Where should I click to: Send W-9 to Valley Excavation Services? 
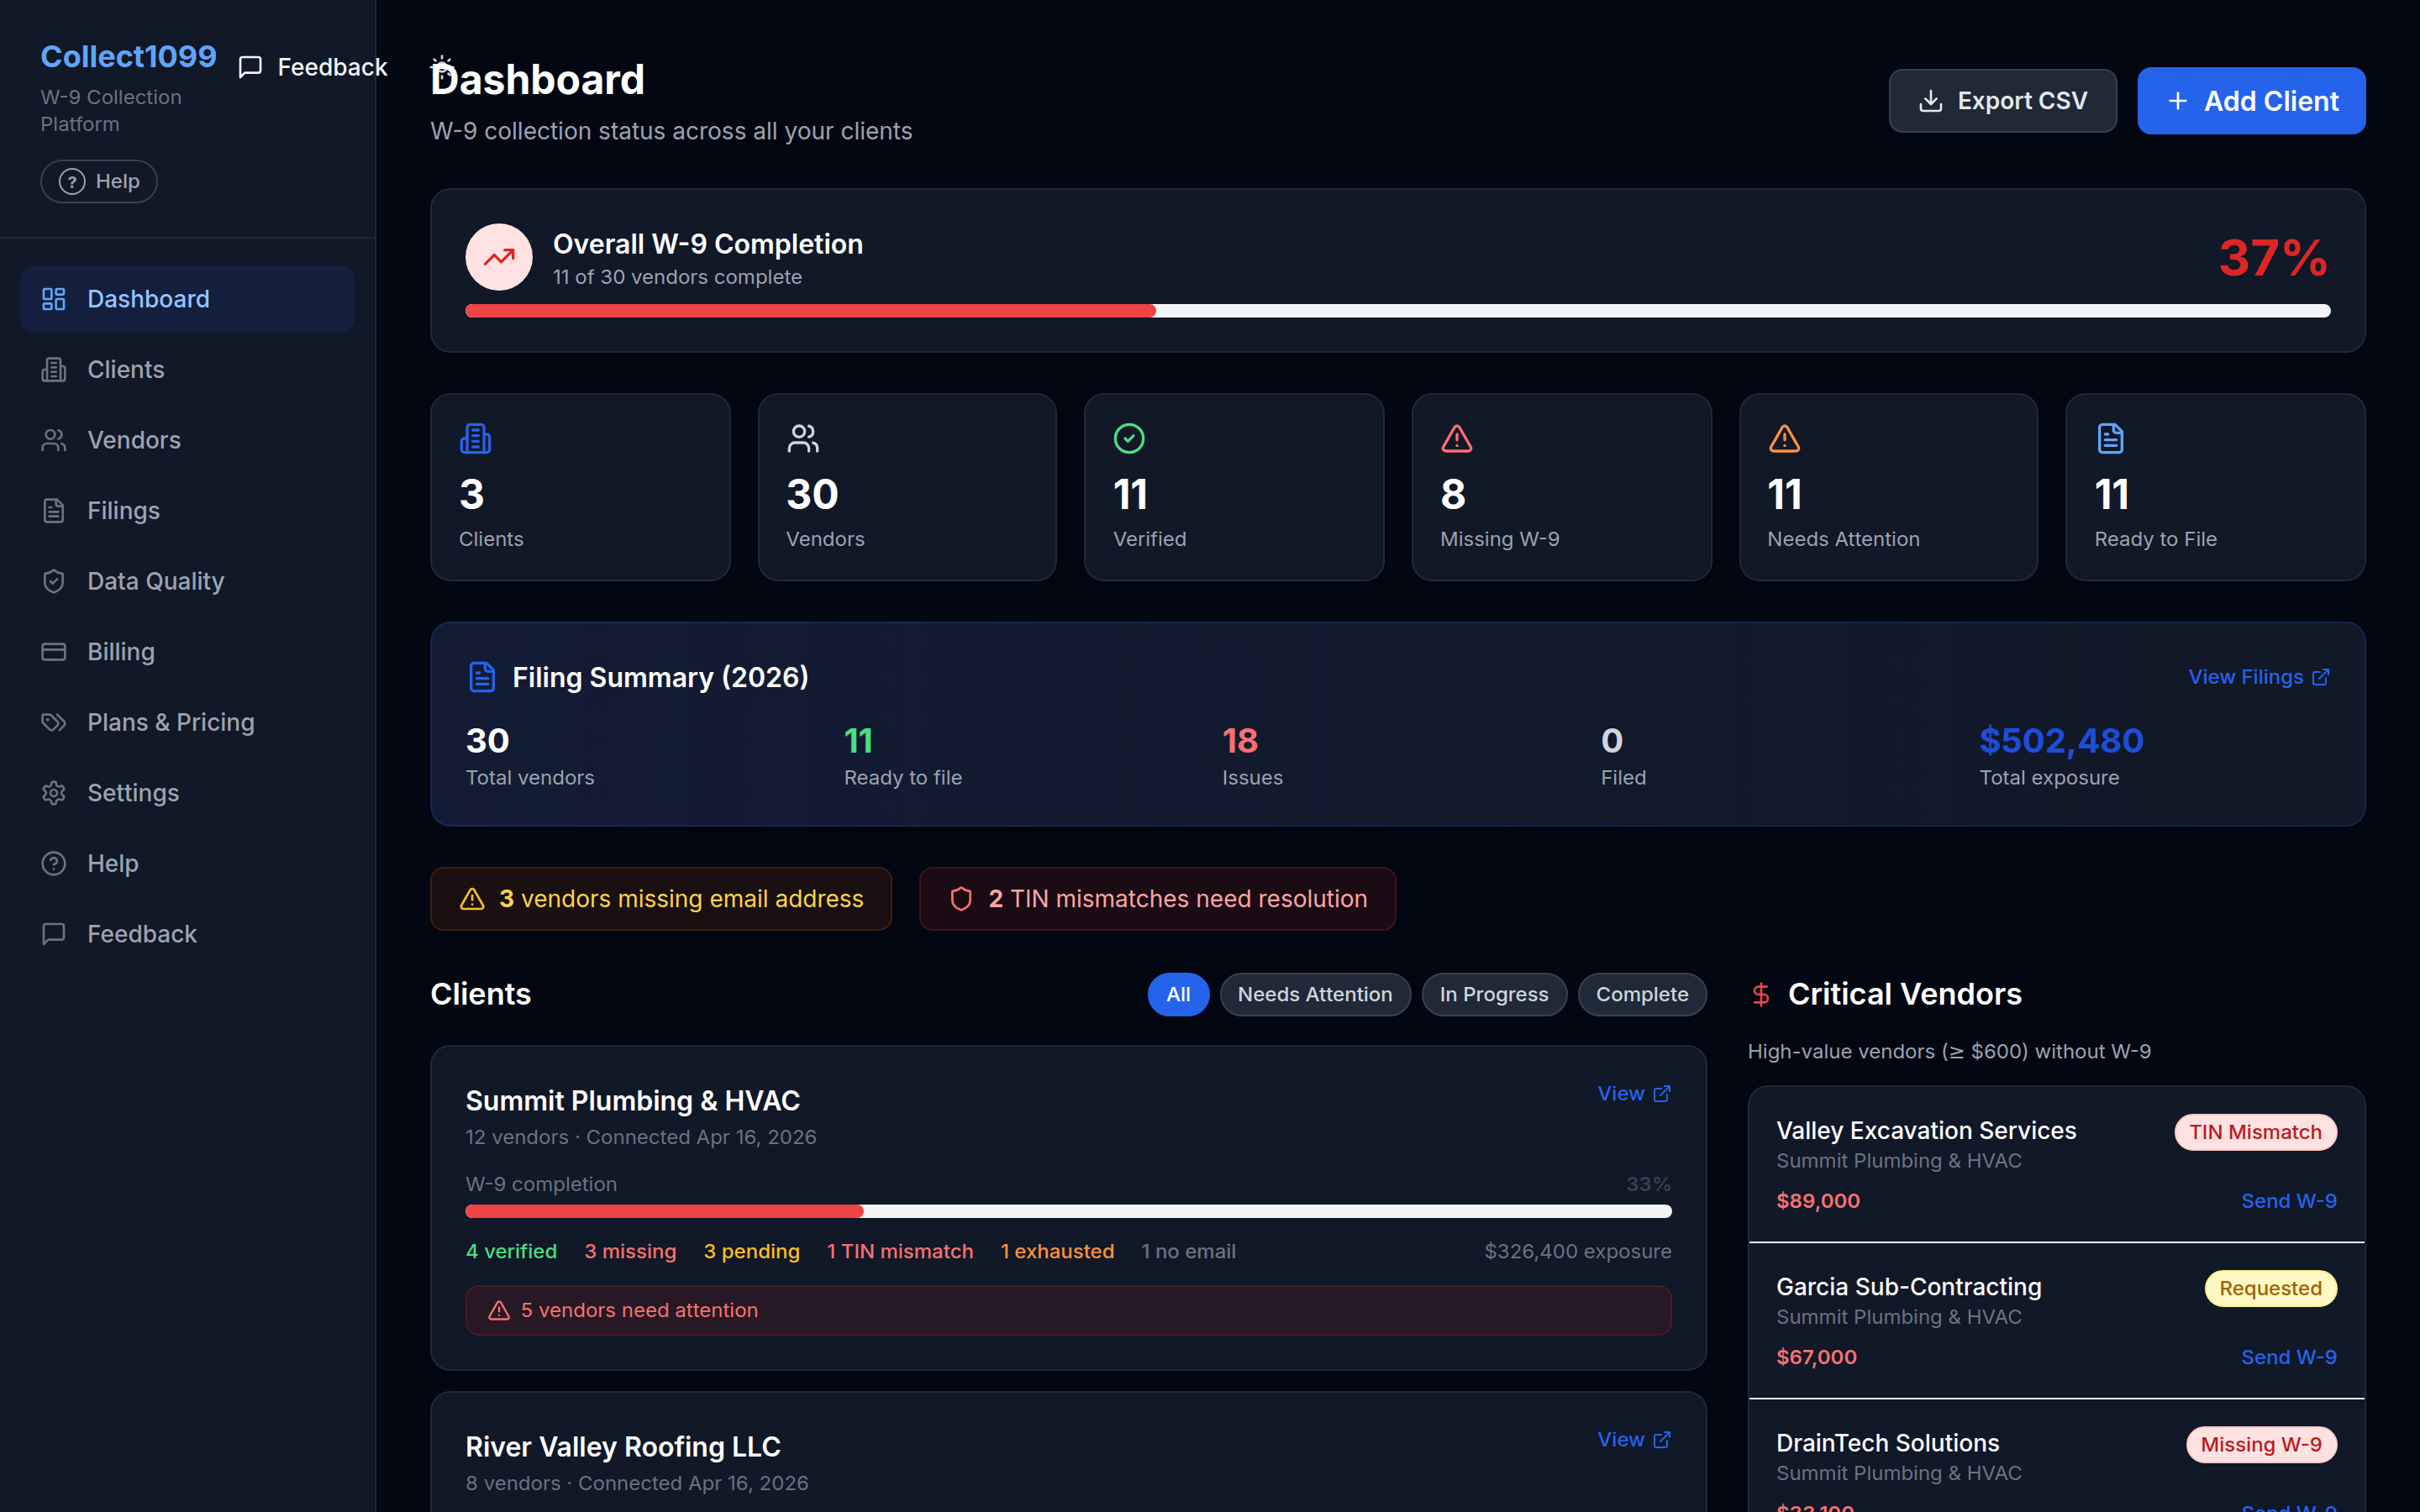pos(2288,1201)
